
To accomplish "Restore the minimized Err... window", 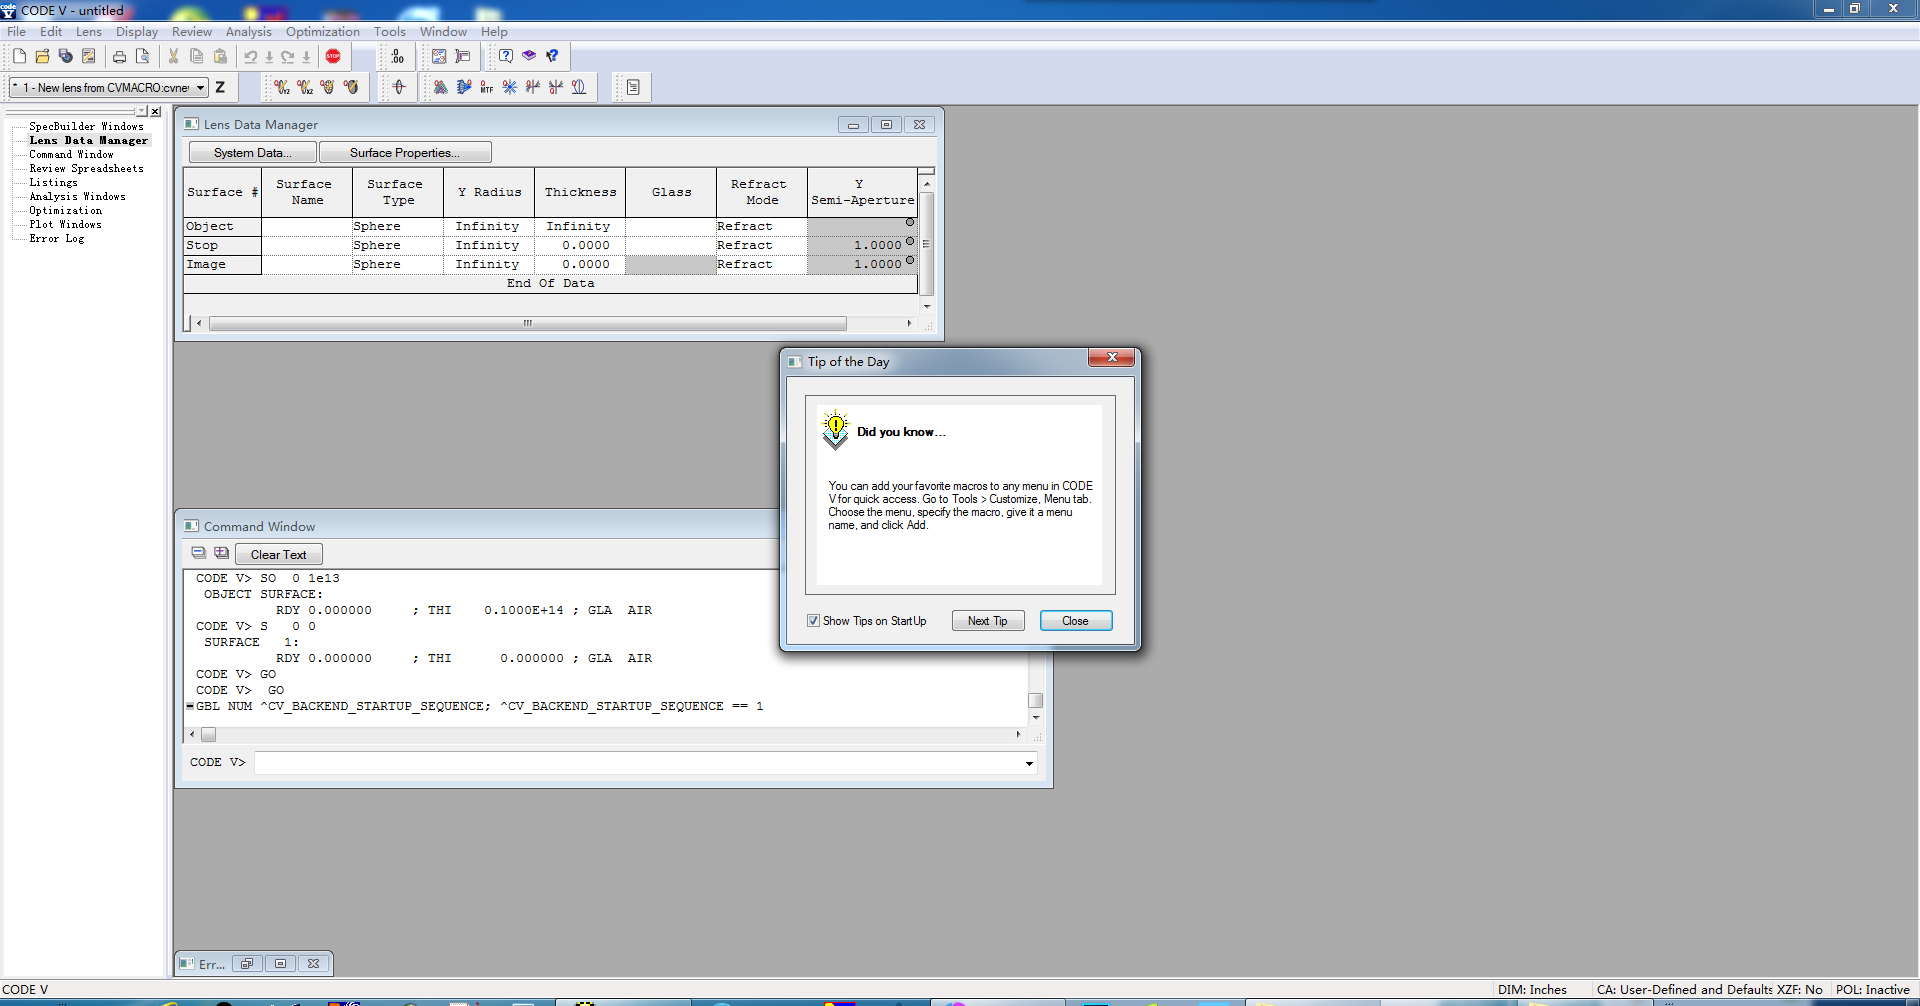I will [x=246, y=964].
